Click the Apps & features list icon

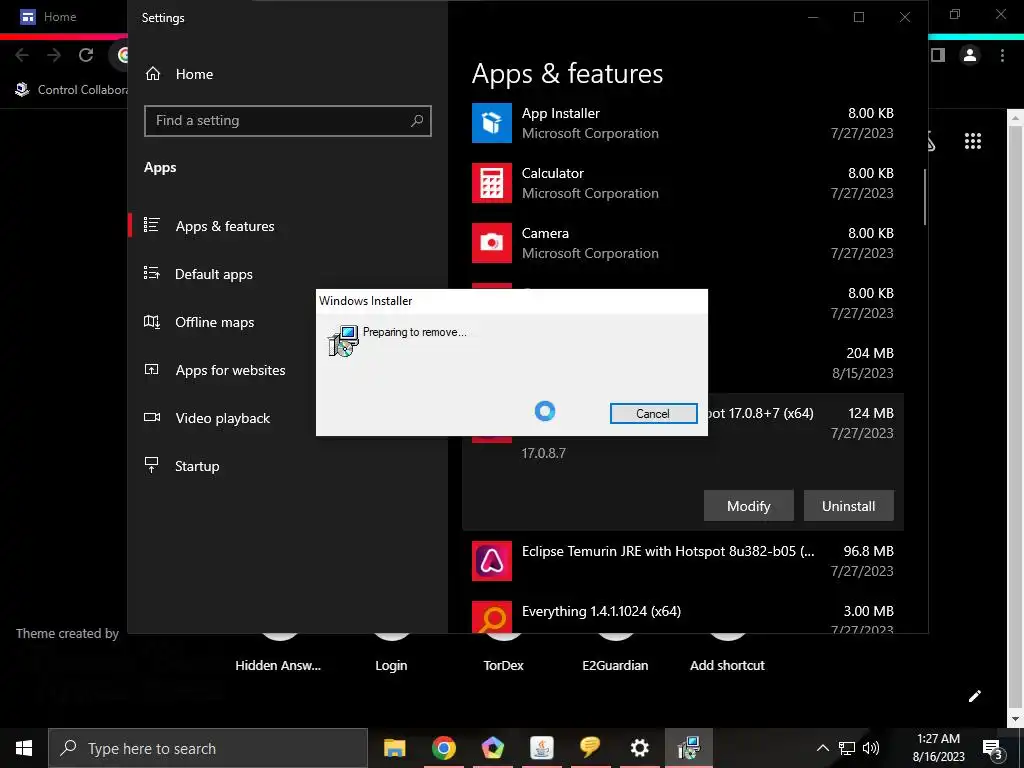point(152,225)
